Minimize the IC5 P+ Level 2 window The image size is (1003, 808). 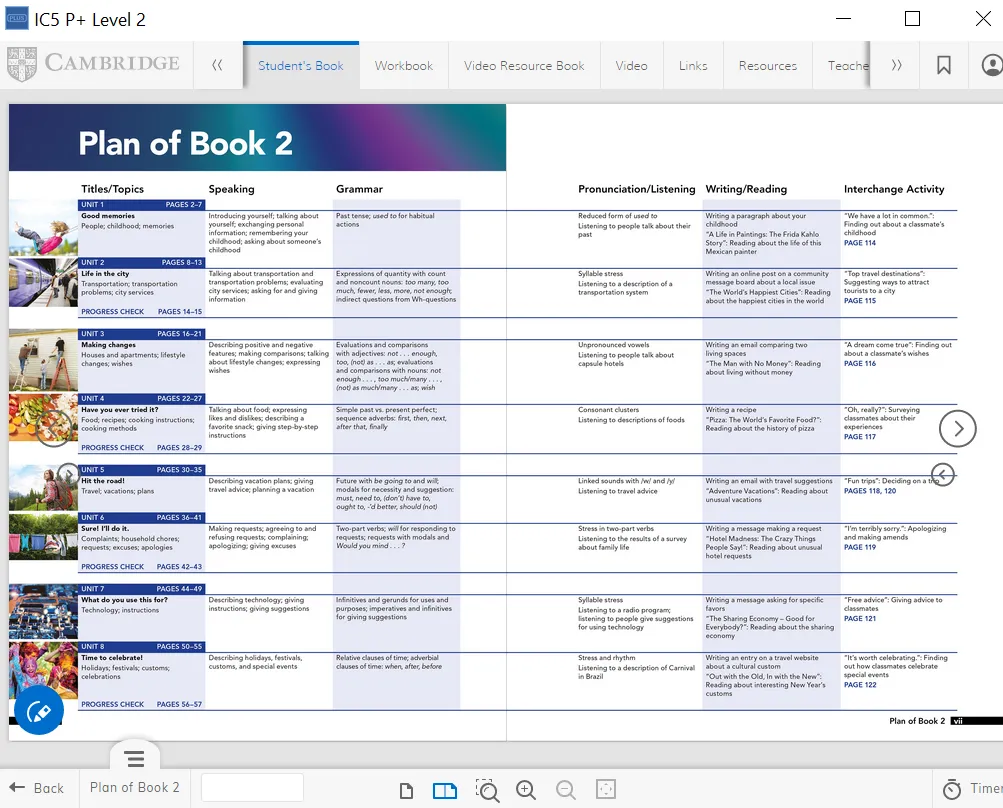pos(844,19)
